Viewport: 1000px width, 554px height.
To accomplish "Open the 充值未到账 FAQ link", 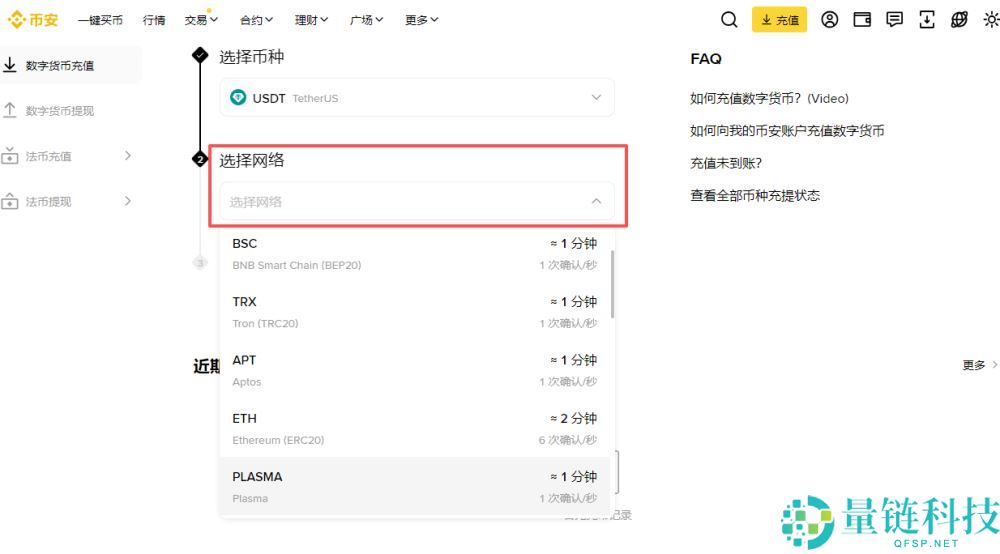I will pyautogui.click(x=726, y=163).
